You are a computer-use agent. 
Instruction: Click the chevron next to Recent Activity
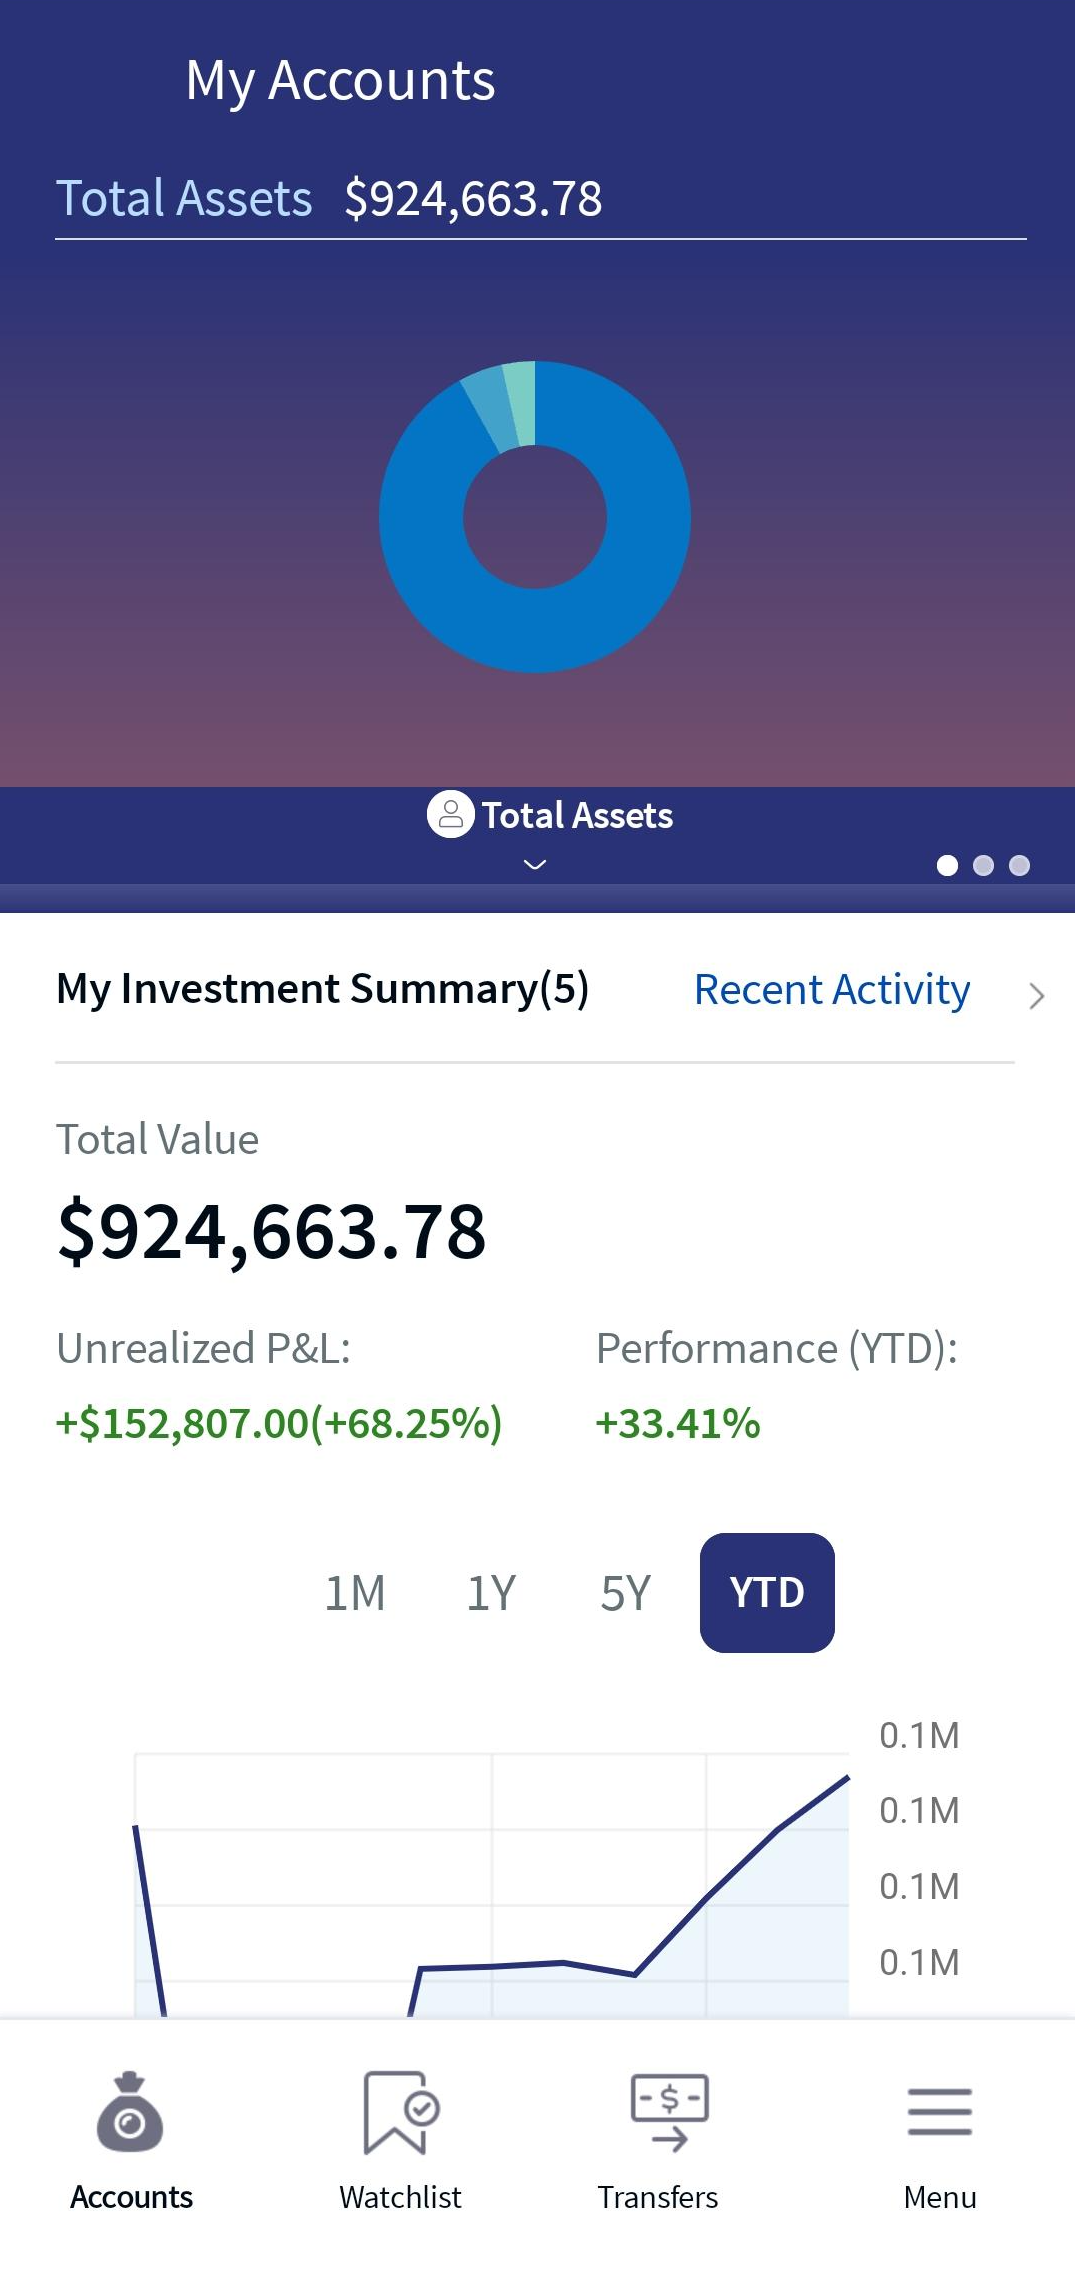1036,995
